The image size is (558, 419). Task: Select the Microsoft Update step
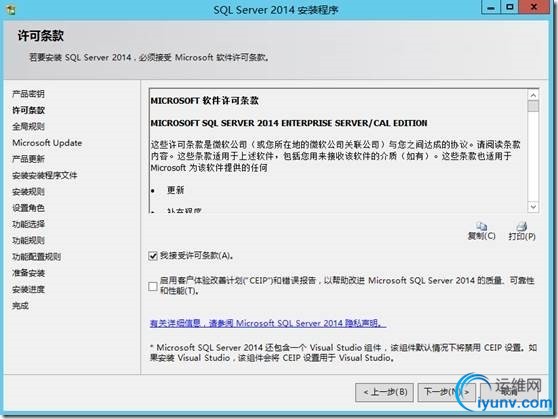point(47,143)
